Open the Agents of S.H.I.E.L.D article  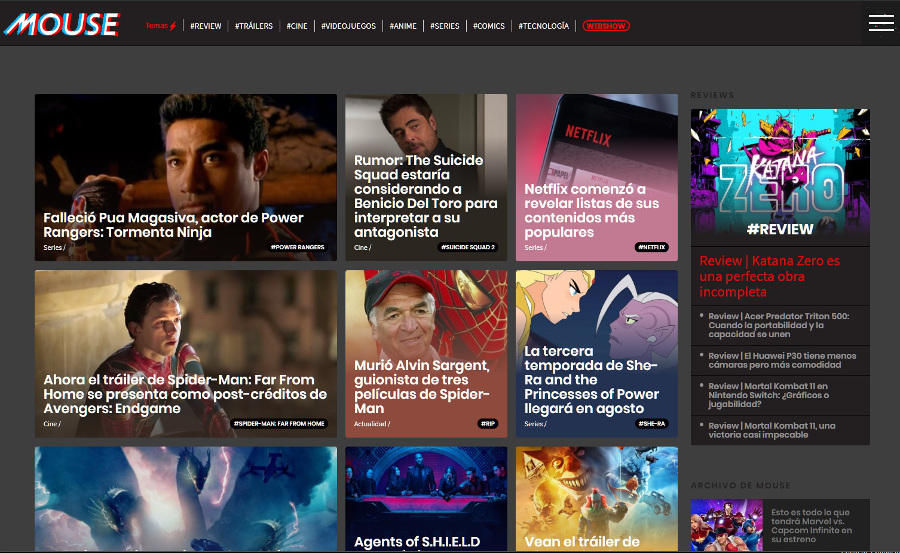[x=426, y=498]
